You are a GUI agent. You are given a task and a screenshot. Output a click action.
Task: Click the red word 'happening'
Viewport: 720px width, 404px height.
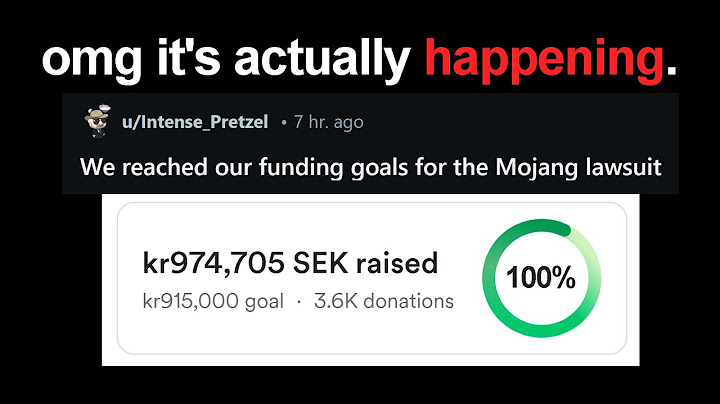544,59
